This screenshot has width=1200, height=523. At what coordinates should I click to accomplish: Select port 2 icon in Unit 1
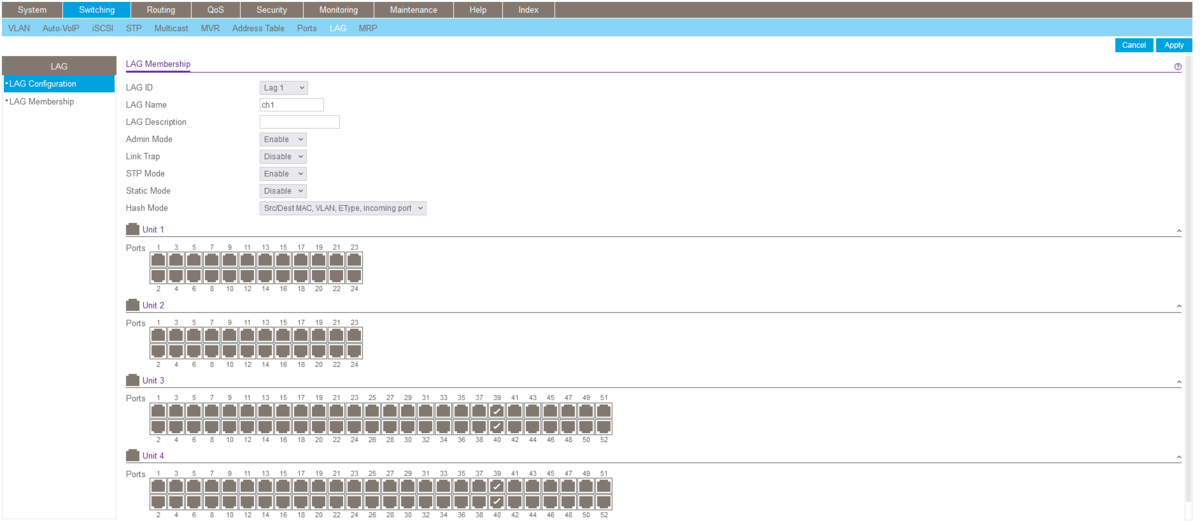[x=158, y=276]
